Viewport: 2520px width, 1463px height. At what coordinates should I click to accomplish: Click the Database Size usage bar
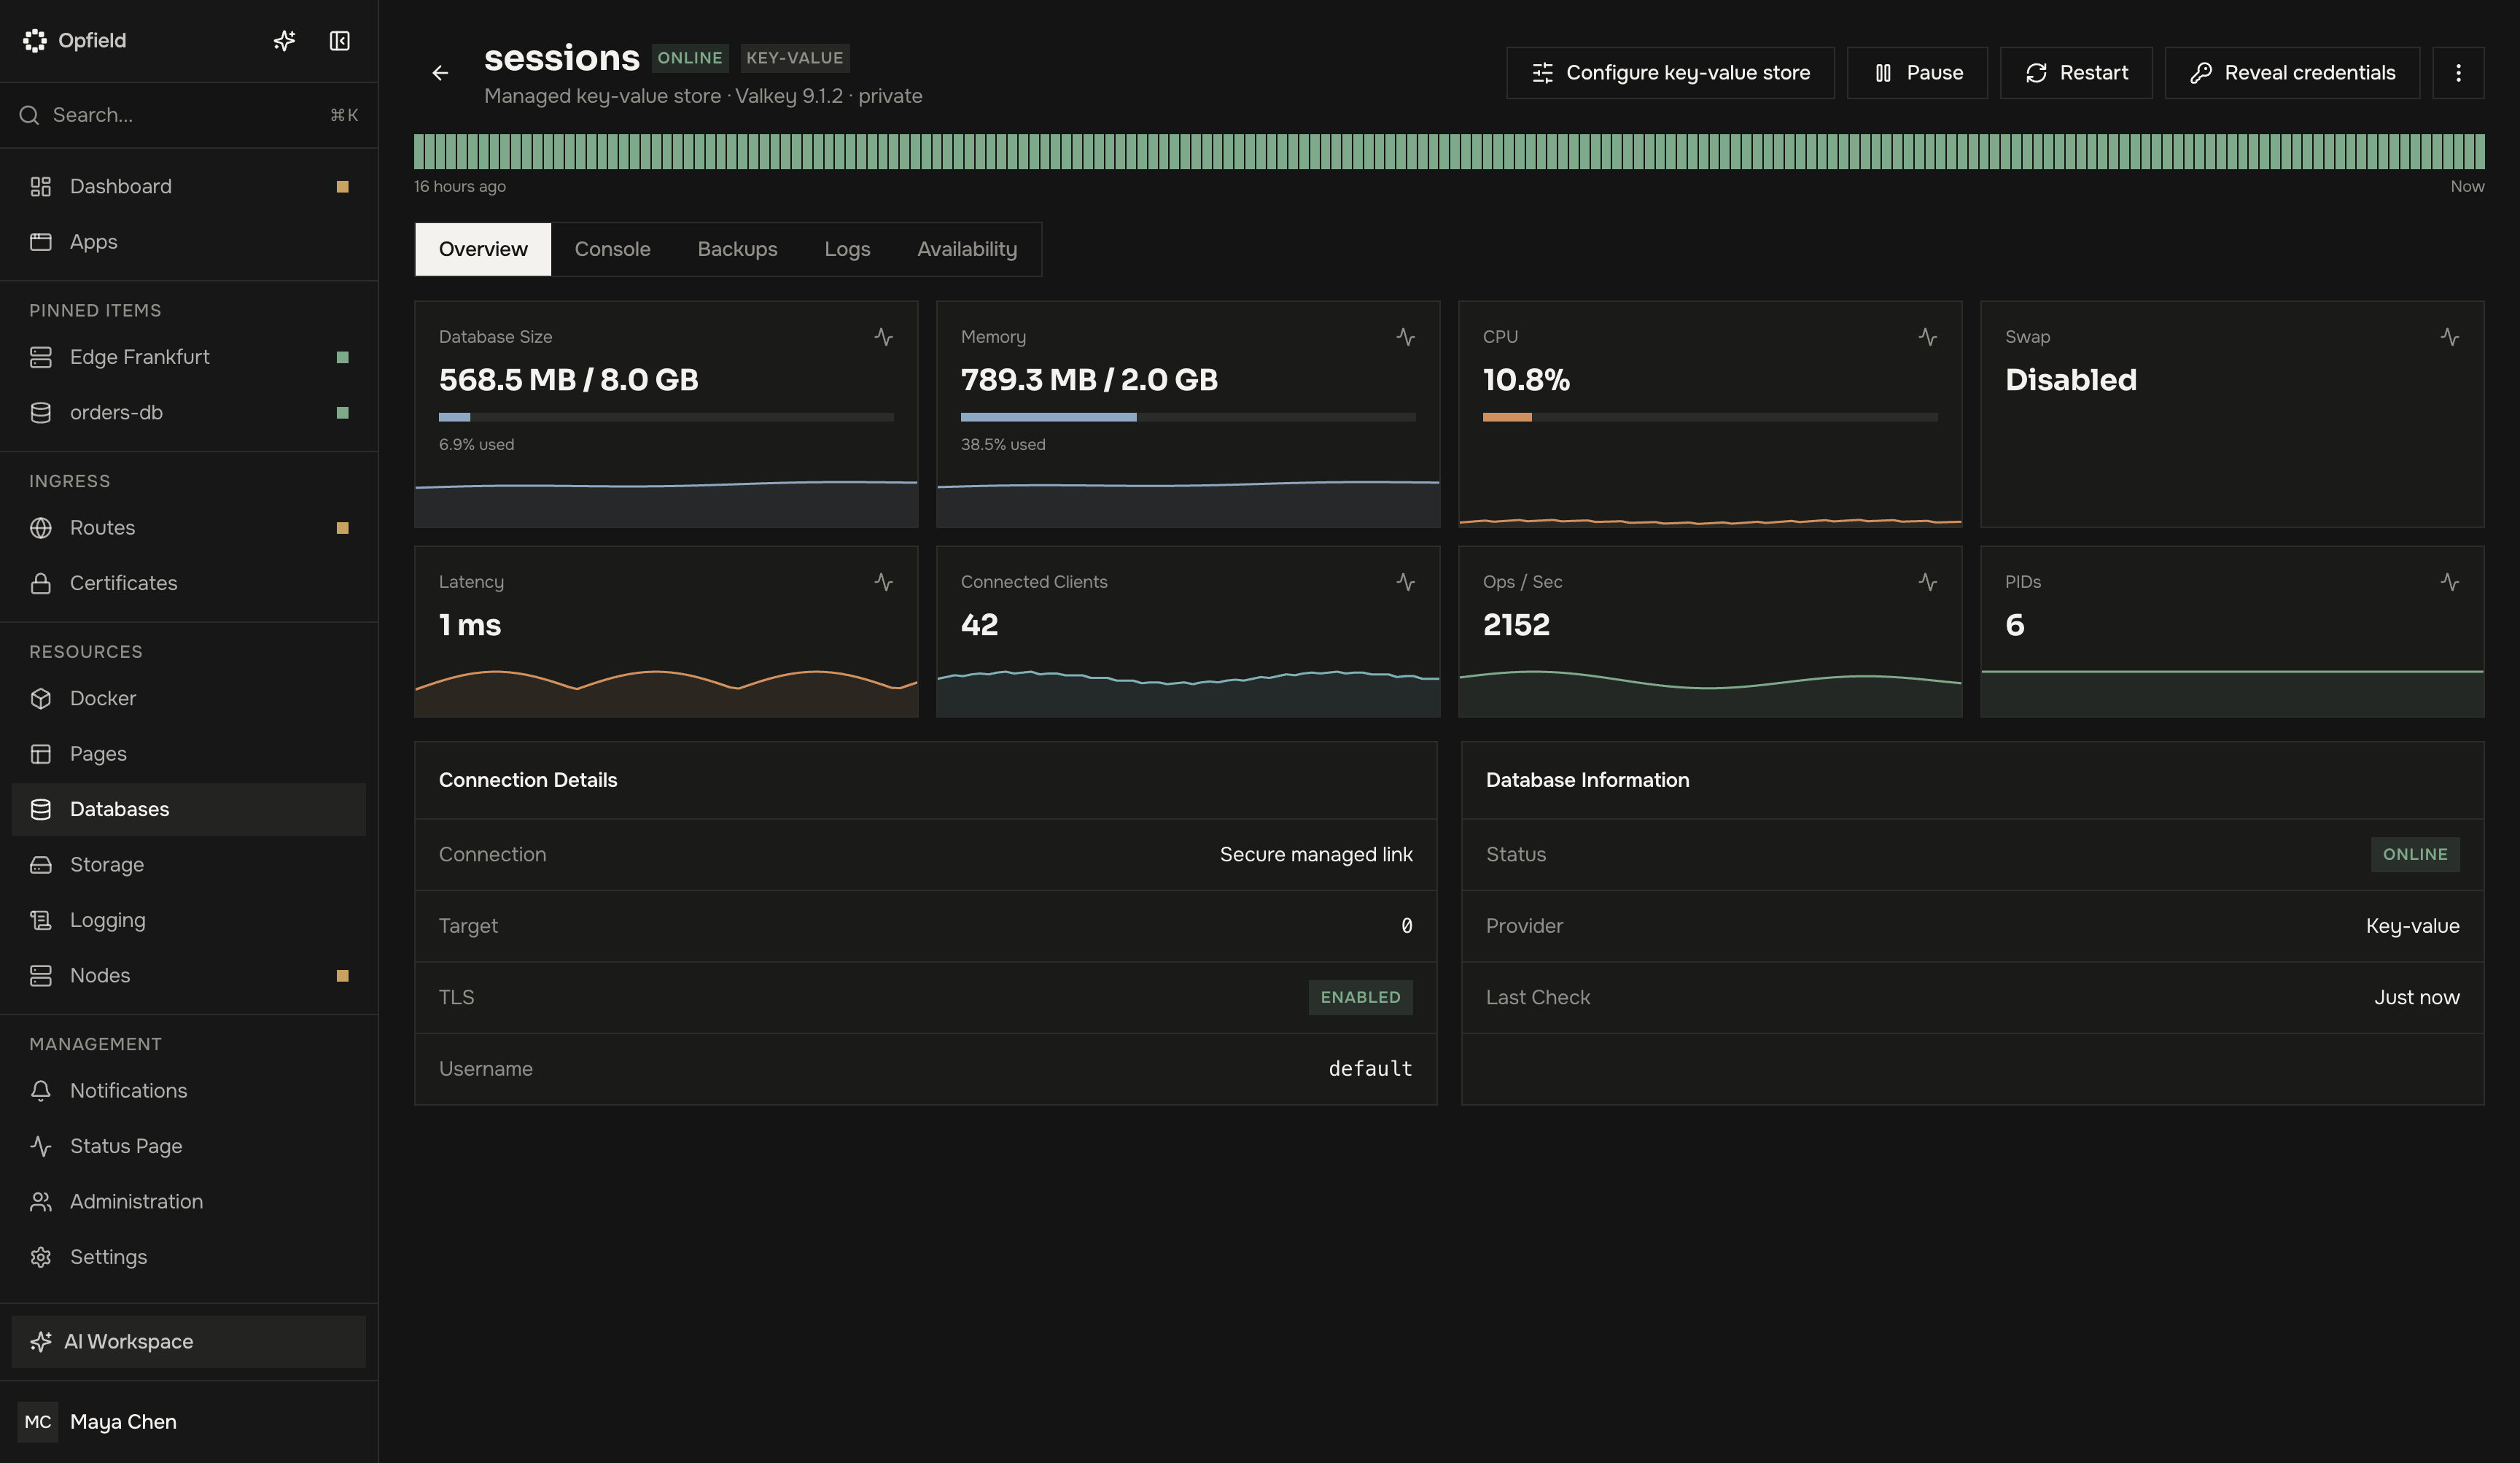tap(666, 417)
